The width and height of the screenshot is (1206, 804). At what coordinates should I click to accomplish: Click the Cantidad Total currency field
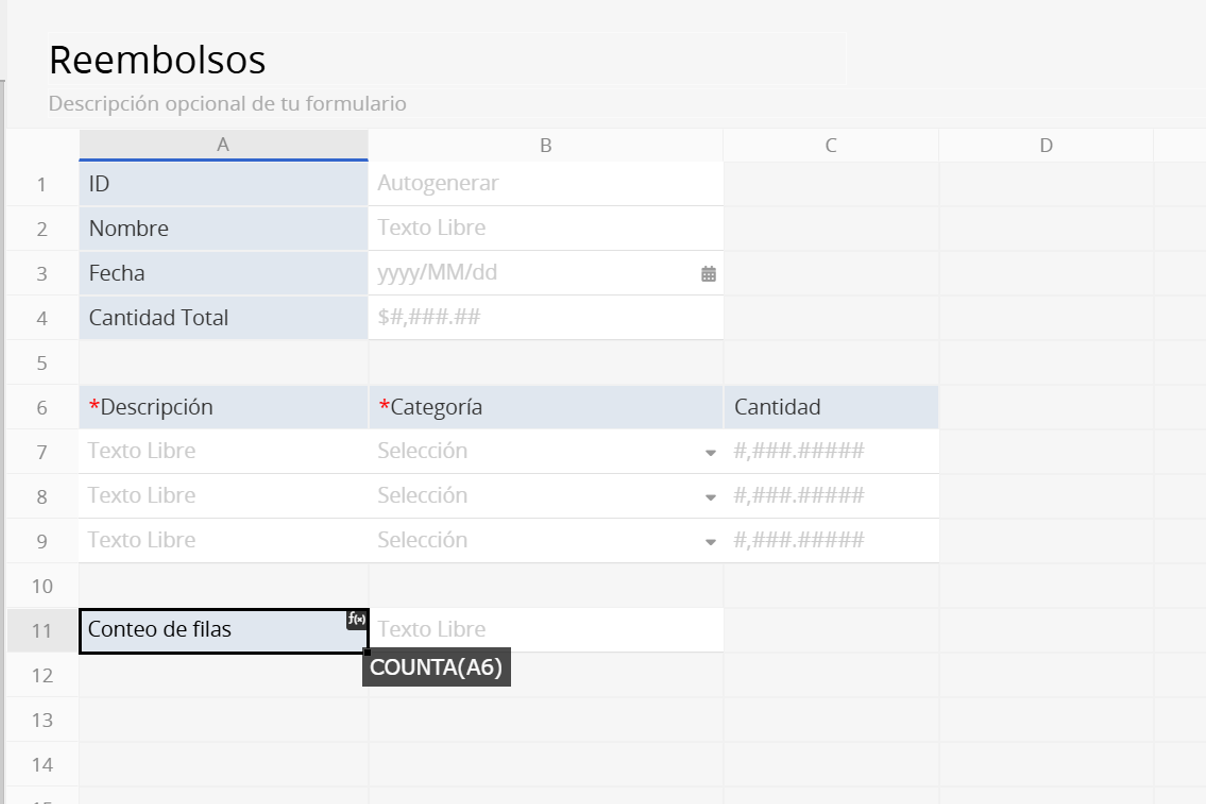click(545, 318)
